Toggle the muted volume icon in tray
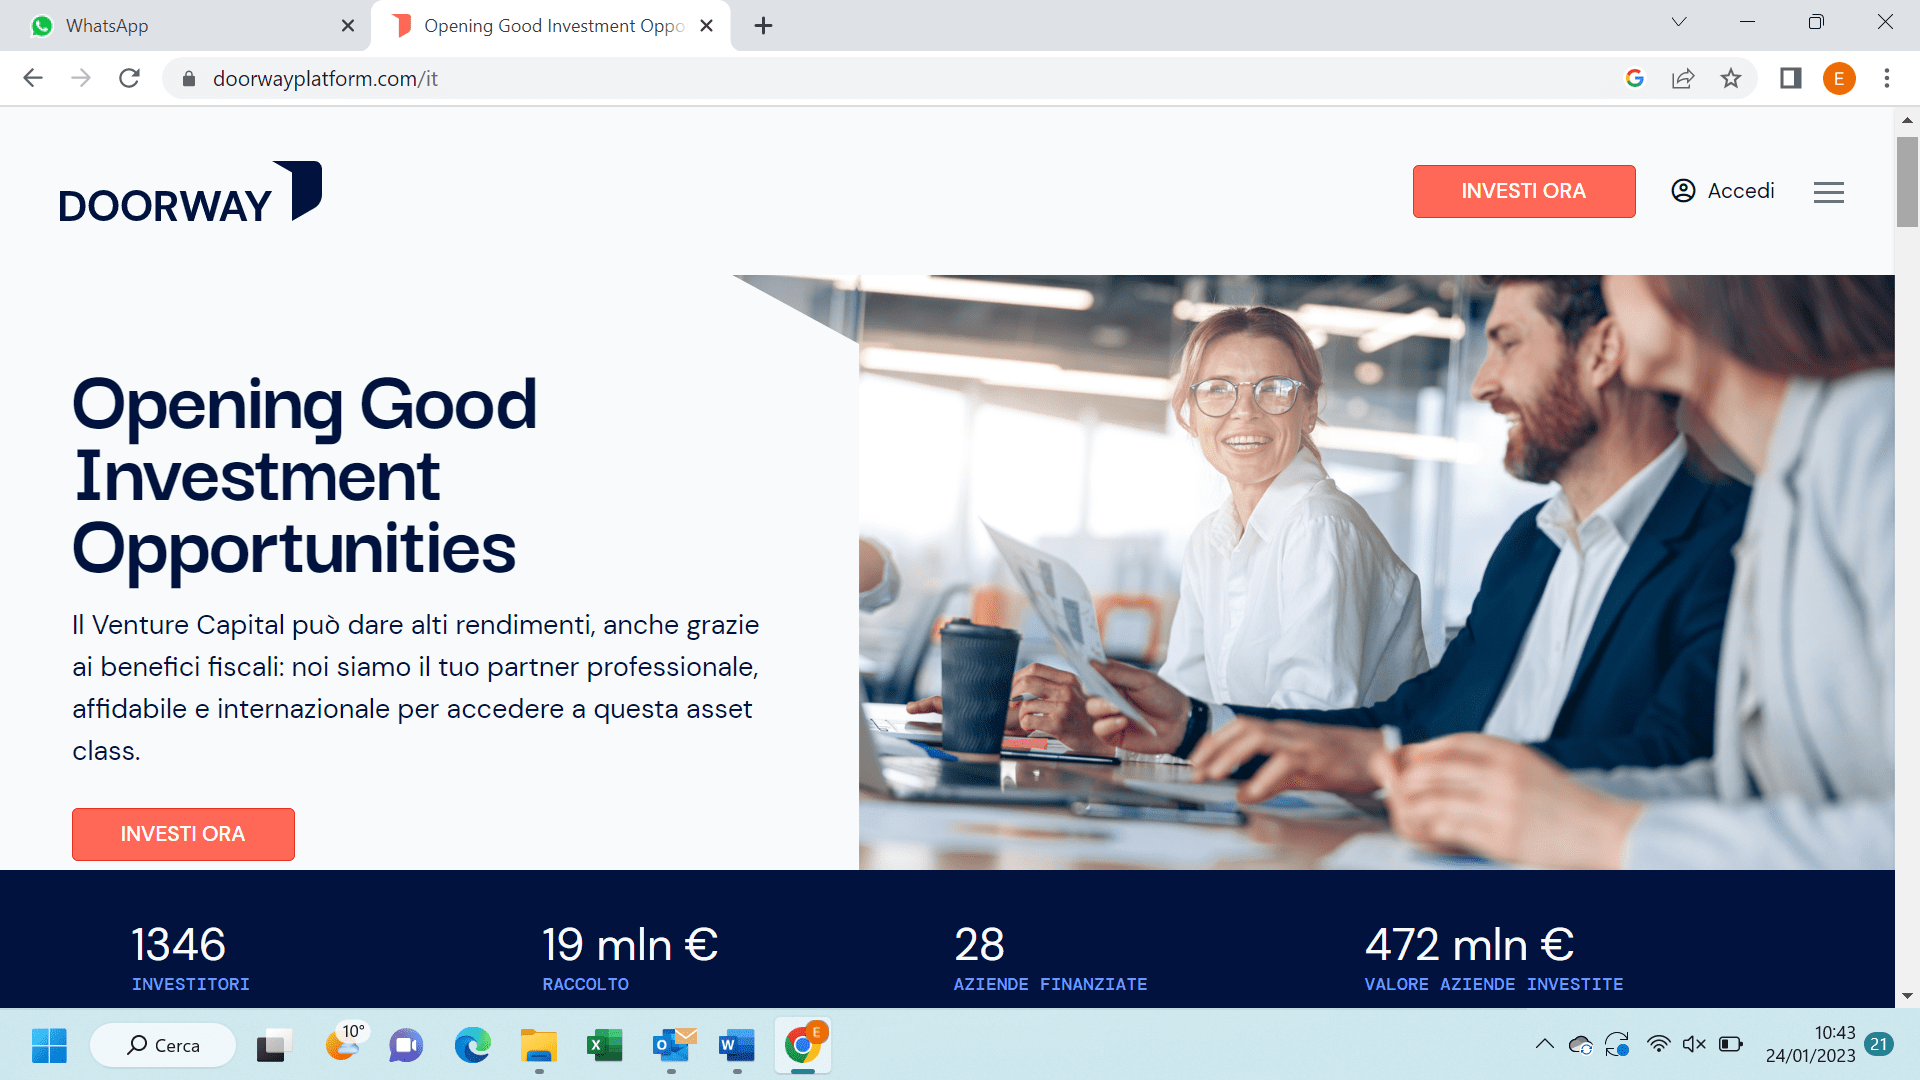Viewport: 1920px width, 1080px height. coord(1693,1044)
